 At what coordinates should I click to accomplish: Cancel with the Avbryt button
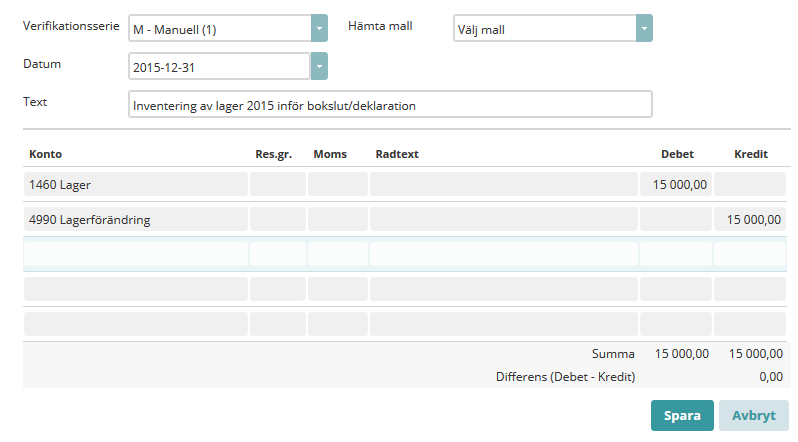pos(754,416)
